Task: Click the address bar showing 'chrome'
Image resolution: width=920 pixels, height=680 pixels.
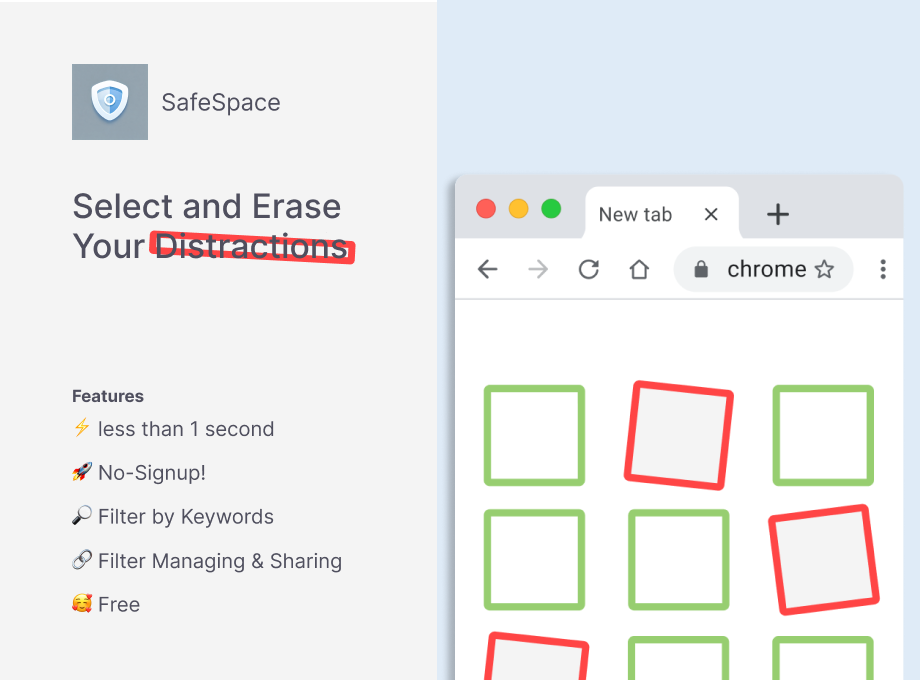Action: pos(765,268)
